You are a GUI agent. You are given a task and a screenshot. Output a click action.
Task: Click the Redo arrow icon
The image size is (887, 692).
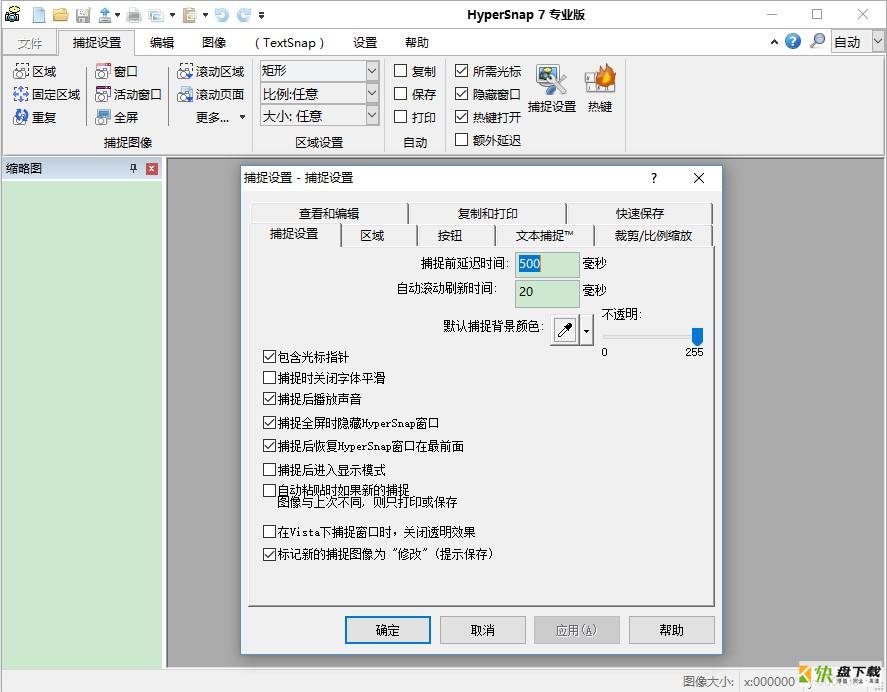click(x=244, y=15)
